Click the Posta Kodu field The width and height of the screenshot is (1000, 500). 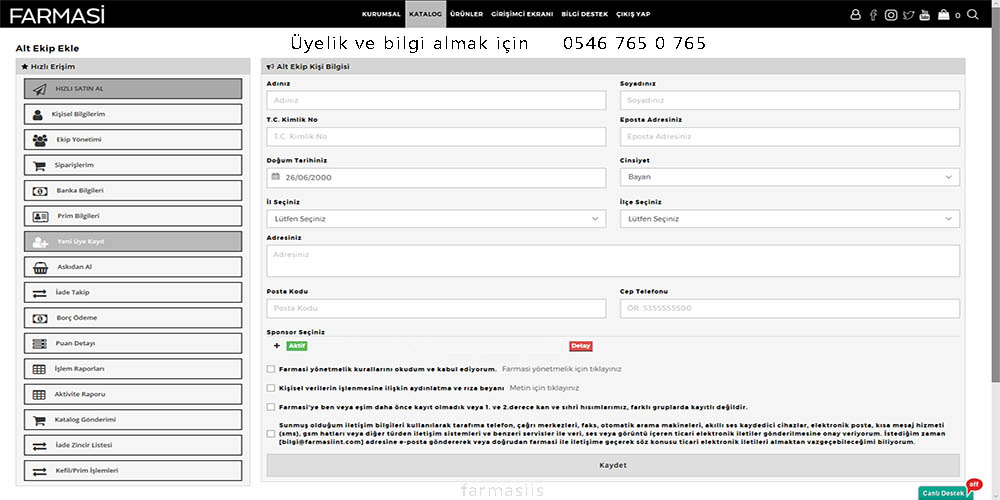click(x=436, y=308)
